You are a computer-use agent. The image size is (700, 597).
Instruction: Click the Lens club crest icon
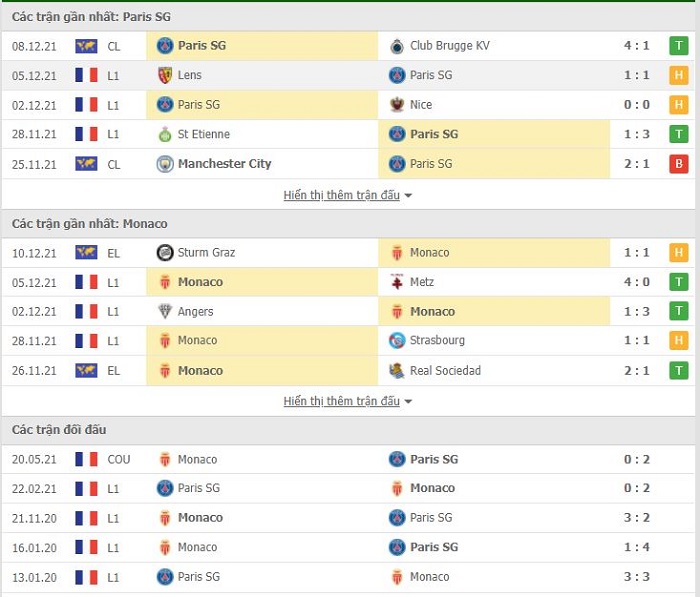coord(165,75)
